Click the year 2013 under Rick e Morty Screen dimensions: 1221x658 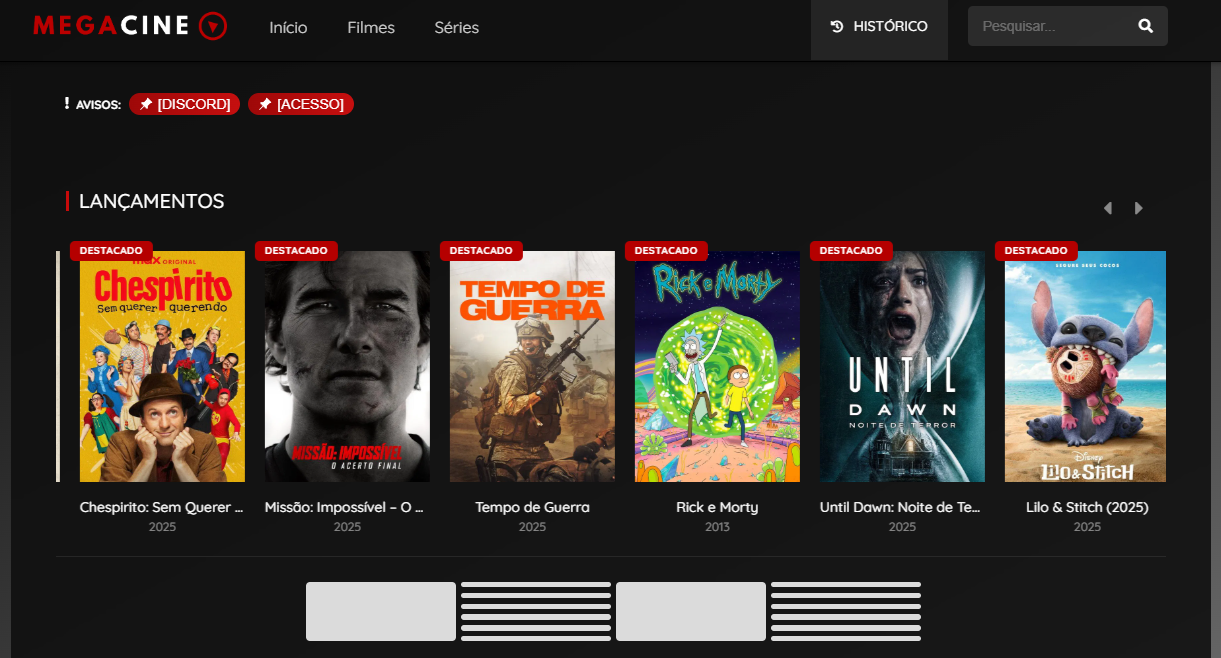pyautogui.click(x=717, y=527)
